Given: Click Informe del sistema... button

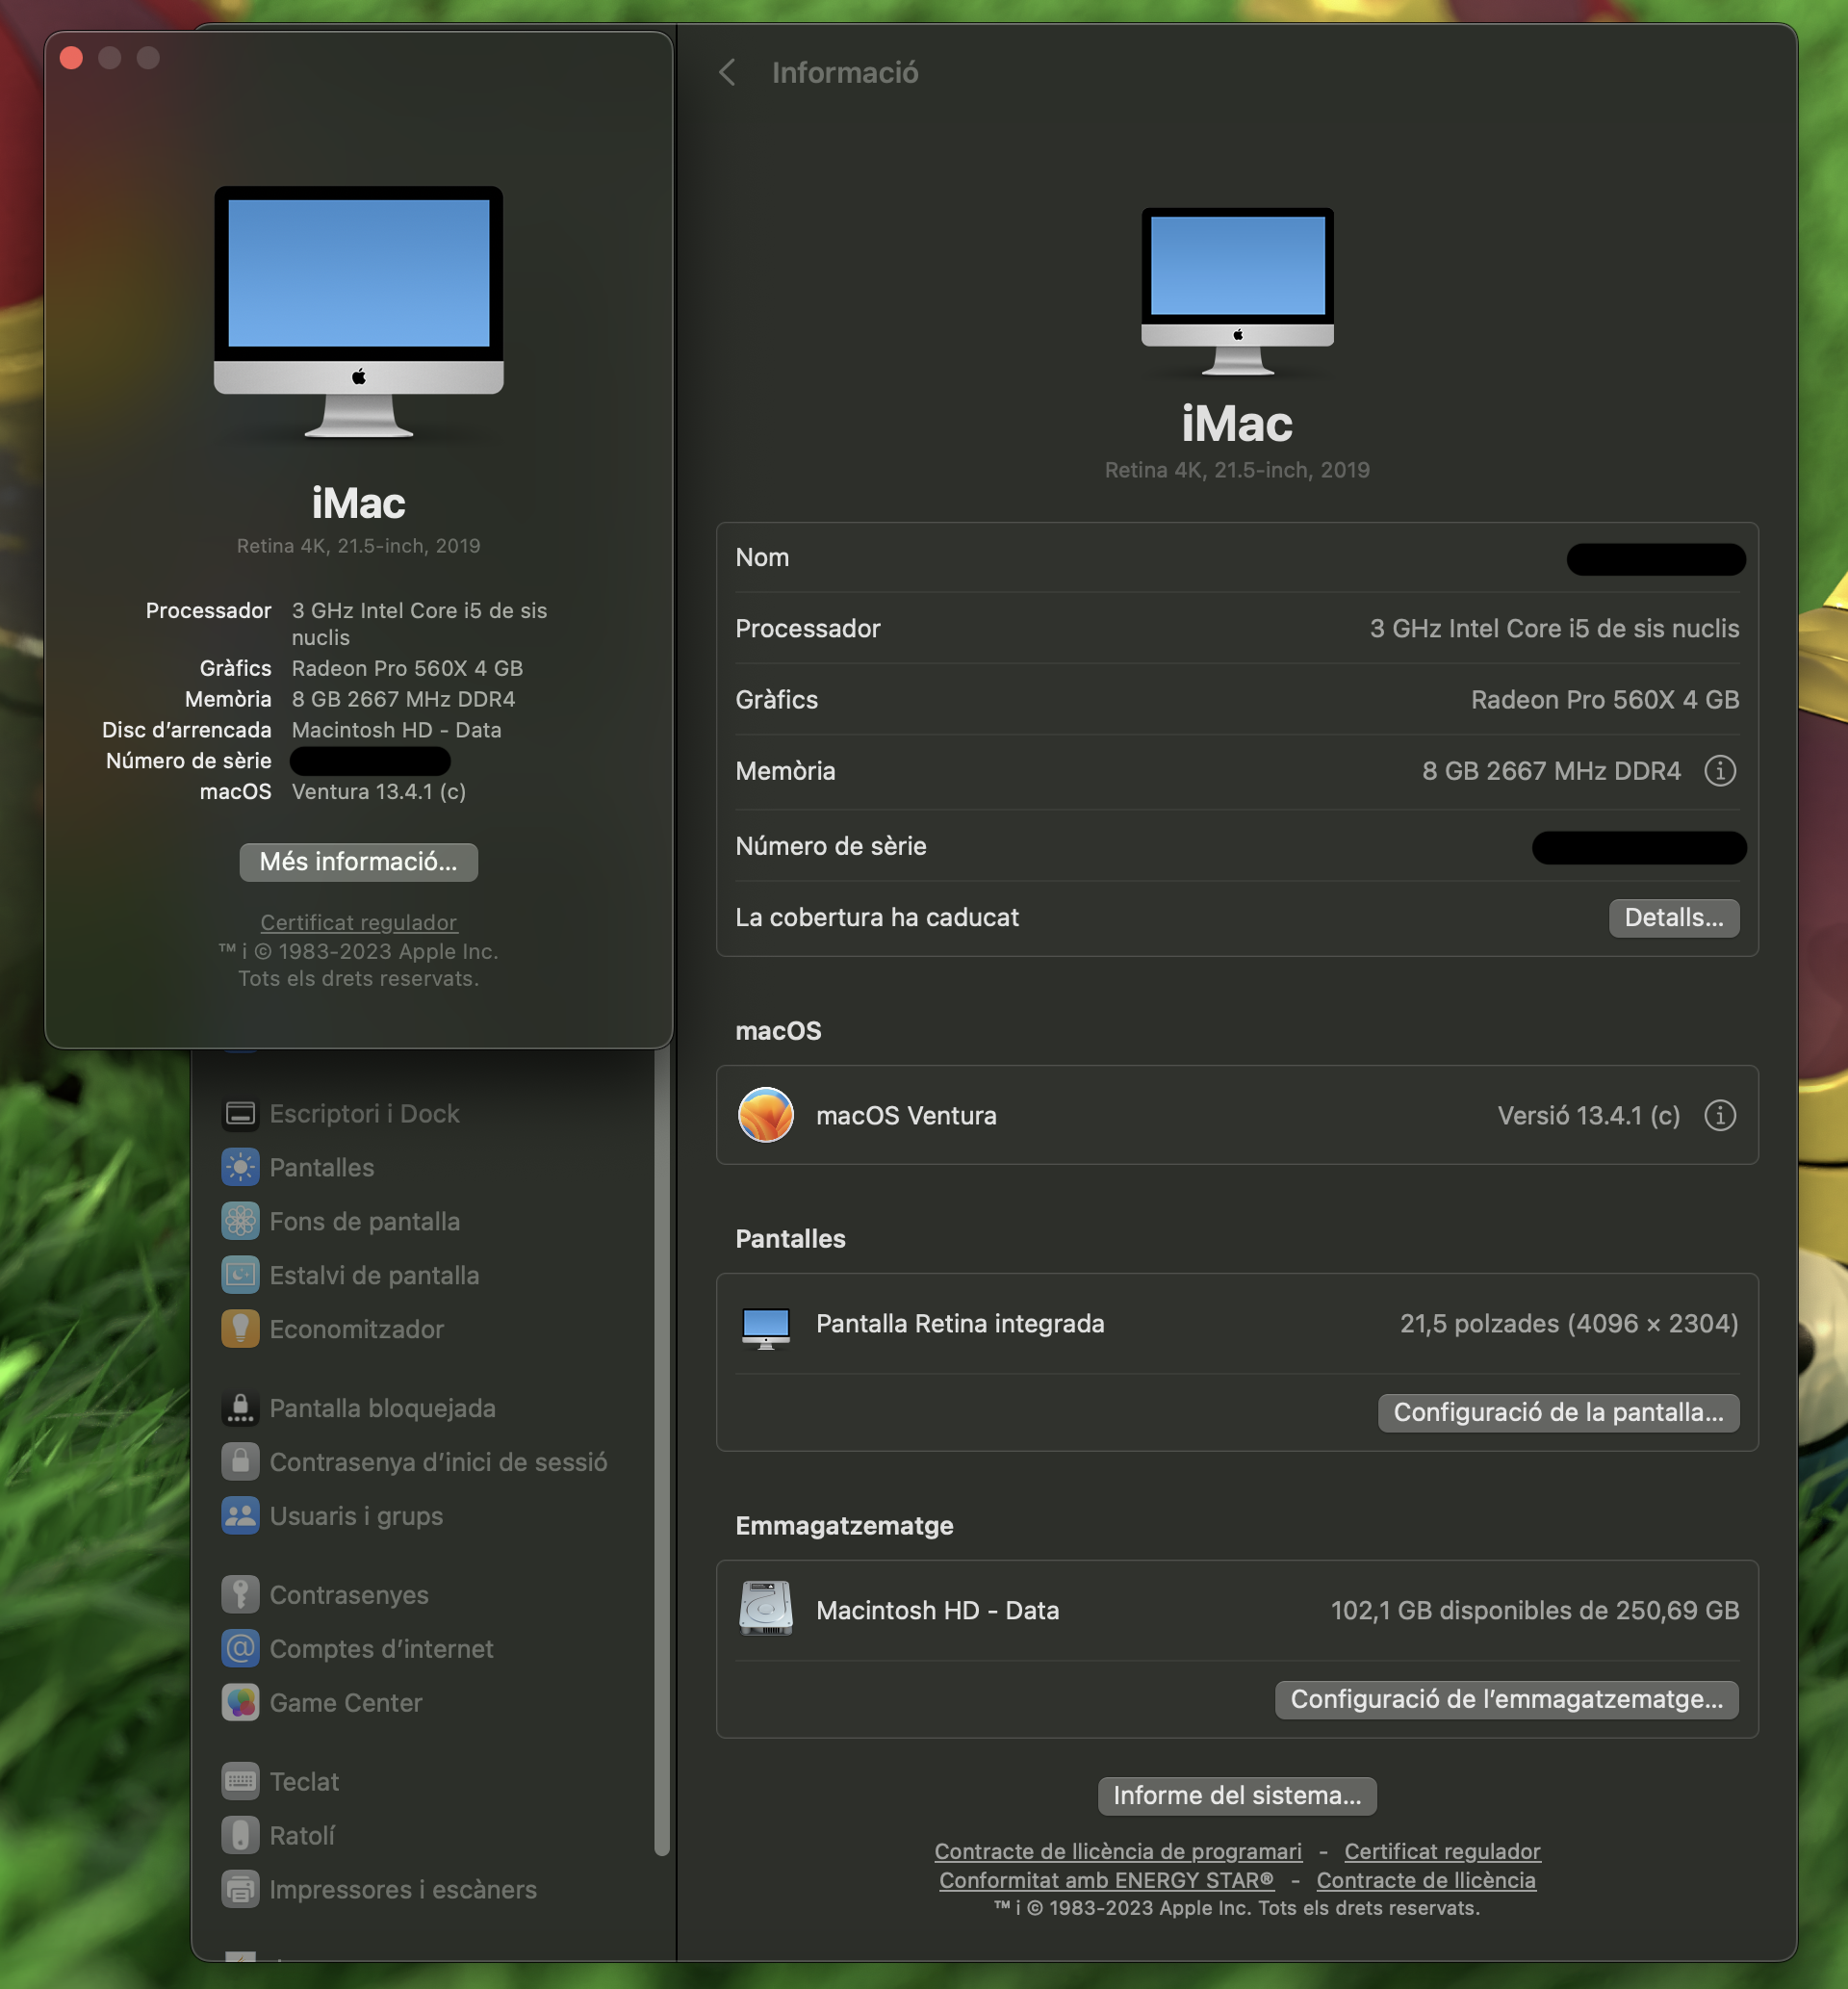Looking at the screenshot, I should (x=1237, y=1796).
